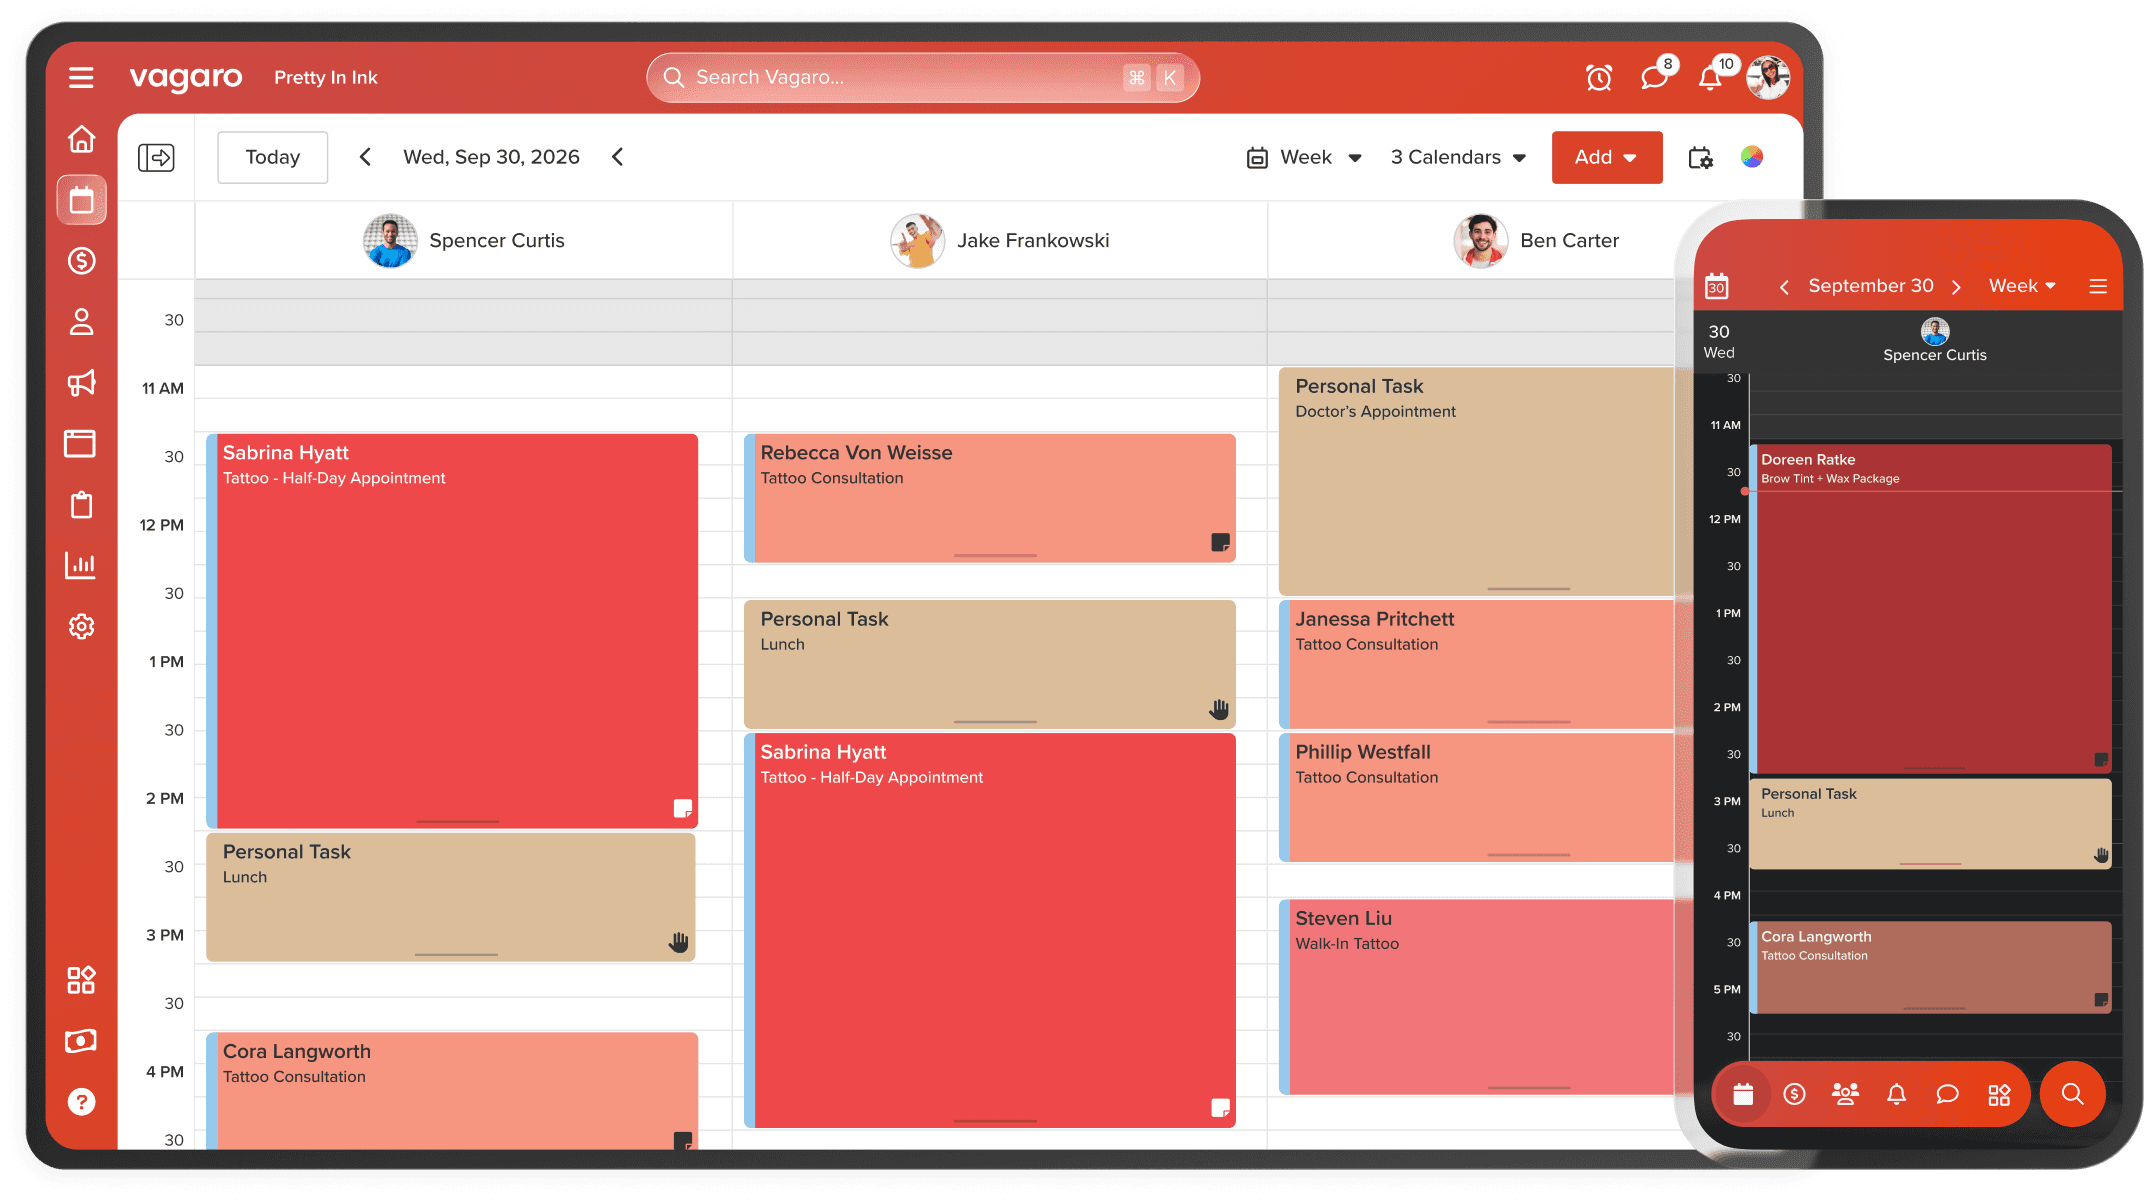
Task: Open calendar settings gear icon near Add
Action: (x=1700, y=158)
